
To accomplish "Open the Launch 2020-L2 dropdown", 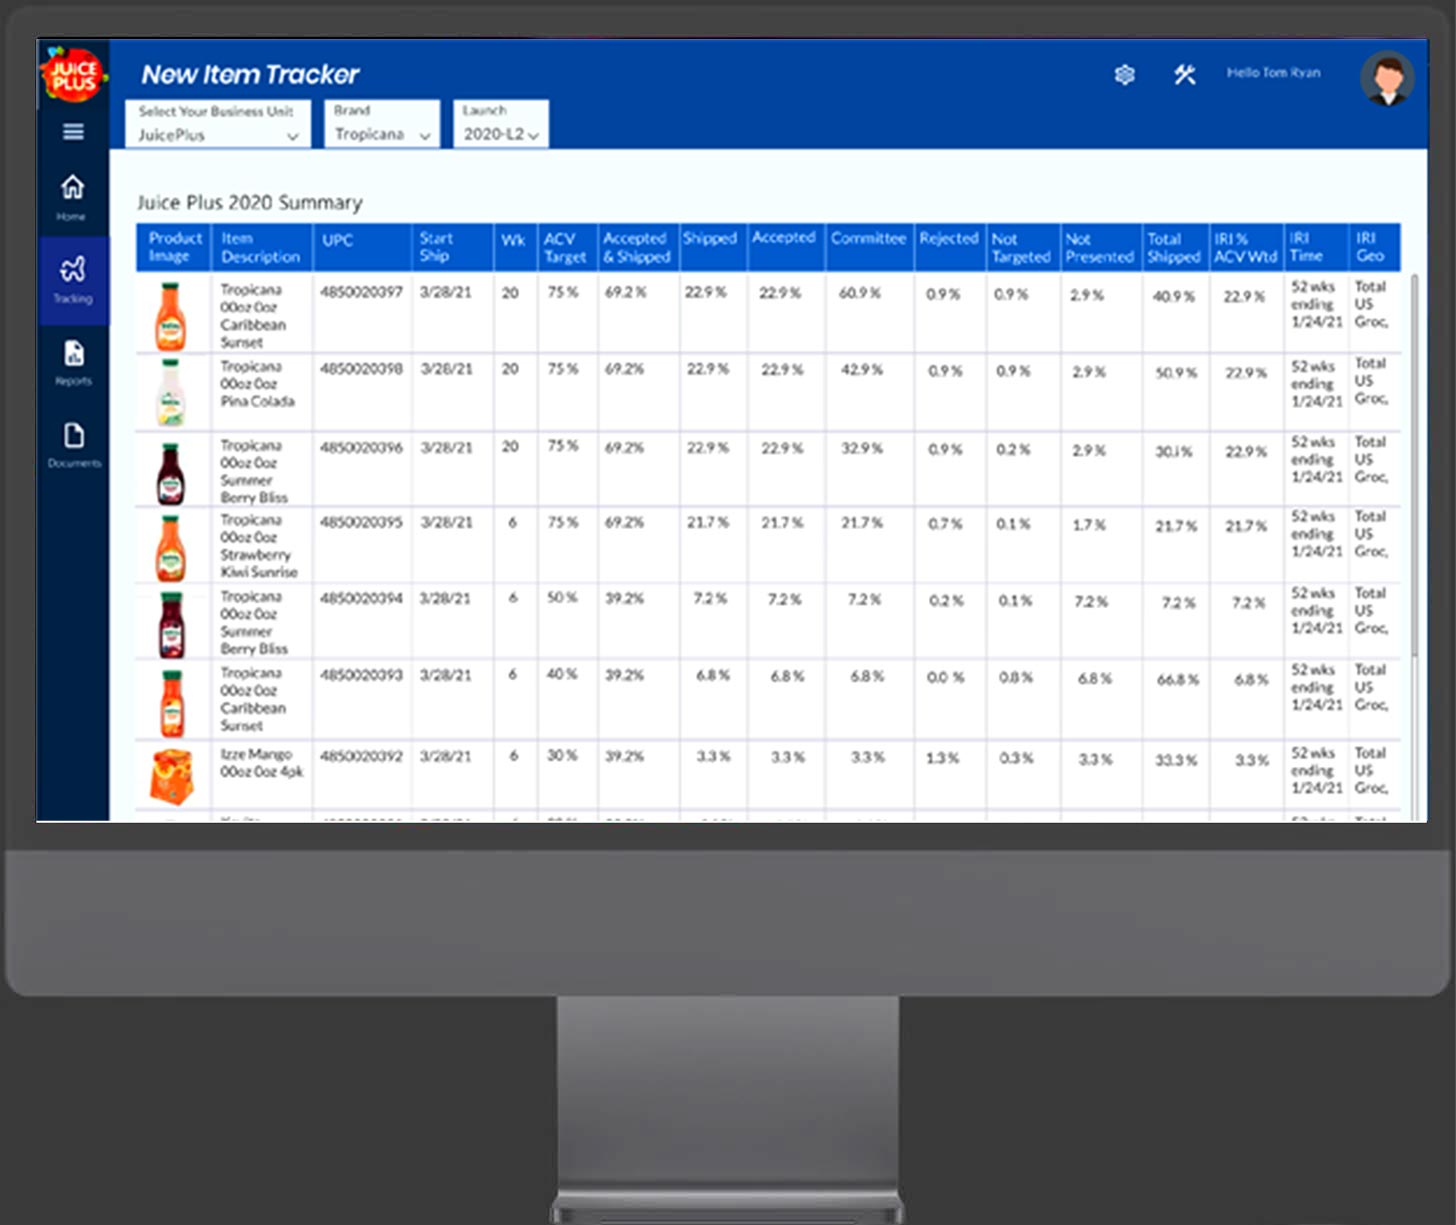I will coord(501,123).
